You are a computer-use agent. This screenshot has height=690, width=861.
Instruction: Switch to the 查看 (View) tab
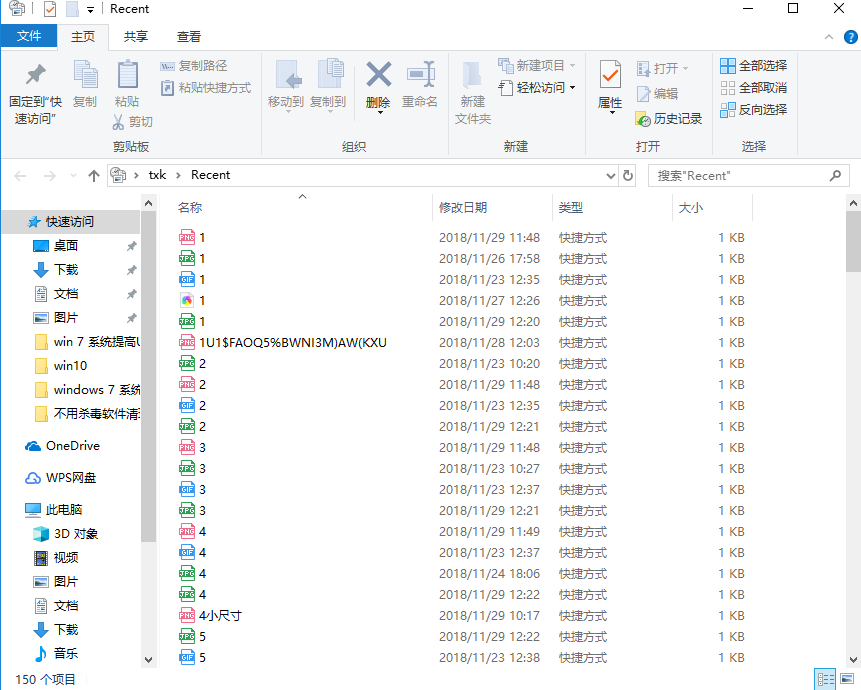coord(189,36)
